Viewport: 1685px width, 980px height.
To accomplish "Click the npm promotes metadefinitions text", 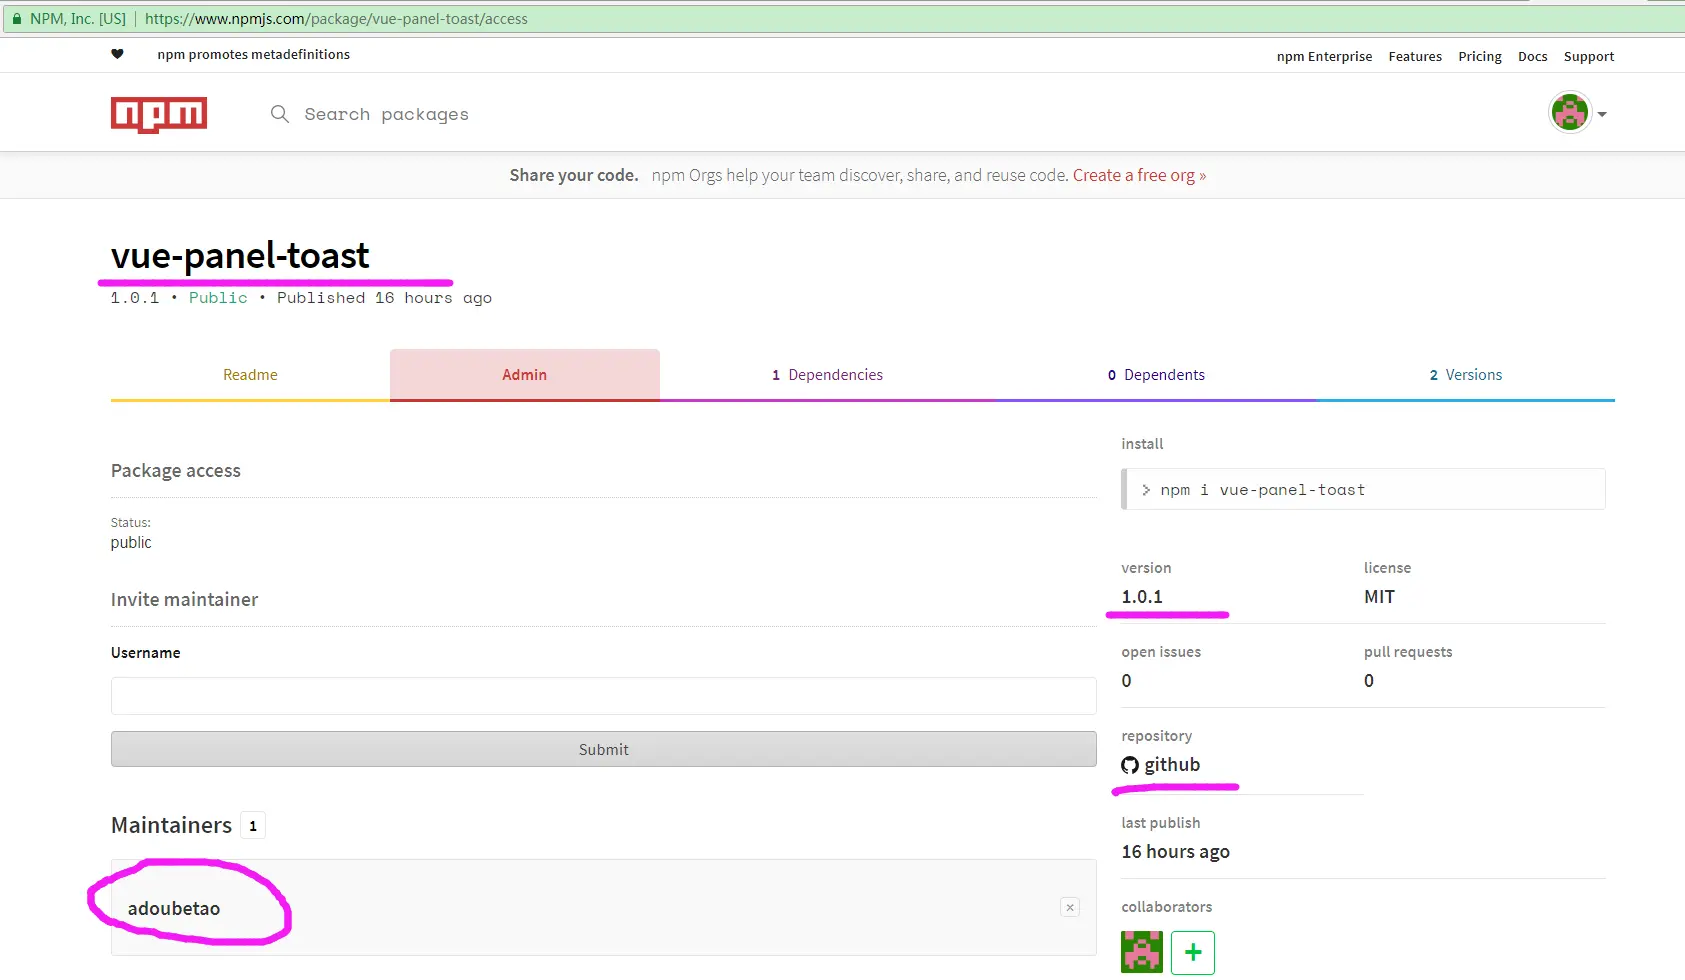I will 253,54.
